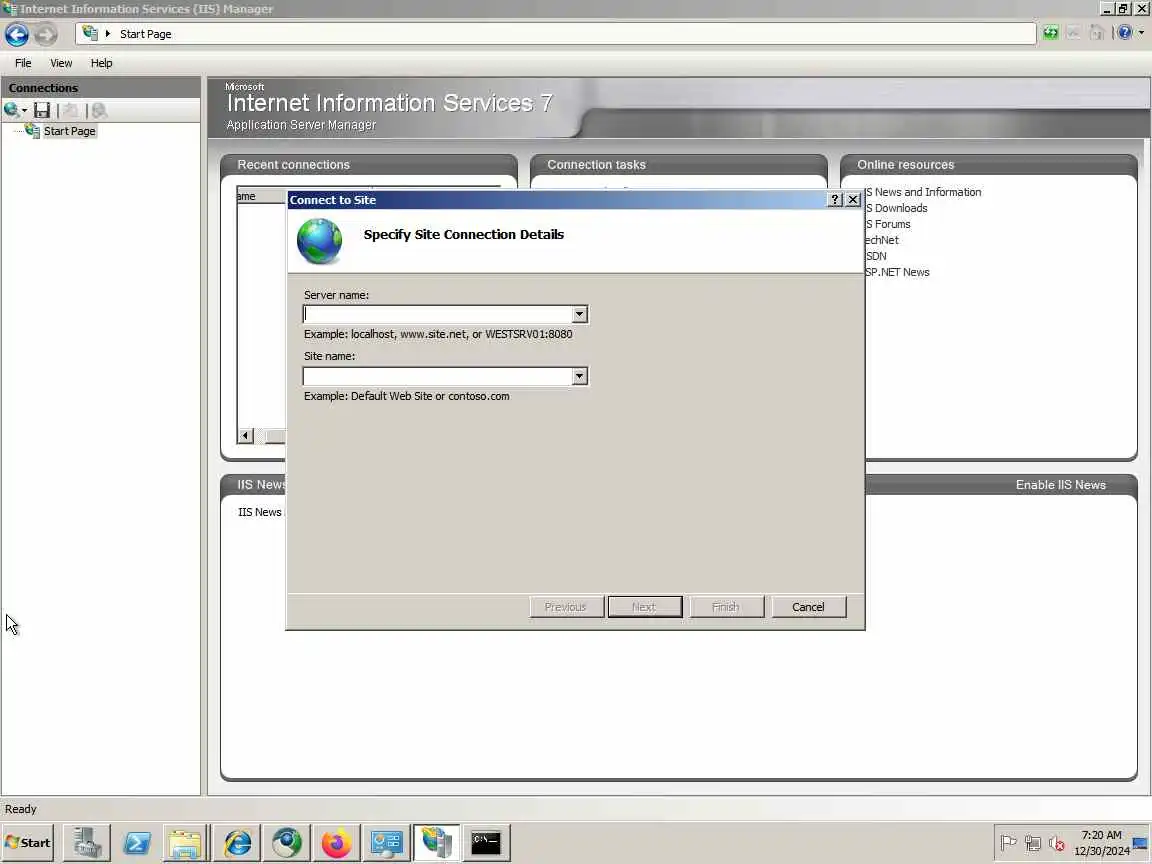Launch PowerShell from the taskbar
The image size is (1152, 864).
[137, 843]
